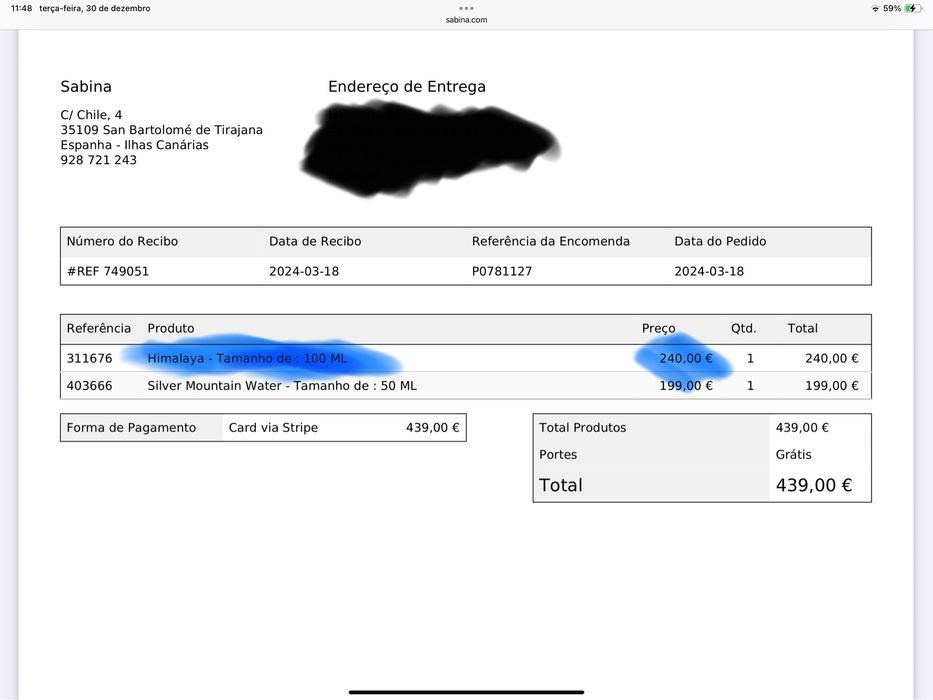Select order reference P0781127
Viewport: 933px width, 700px height.
[x=502, y=271]
